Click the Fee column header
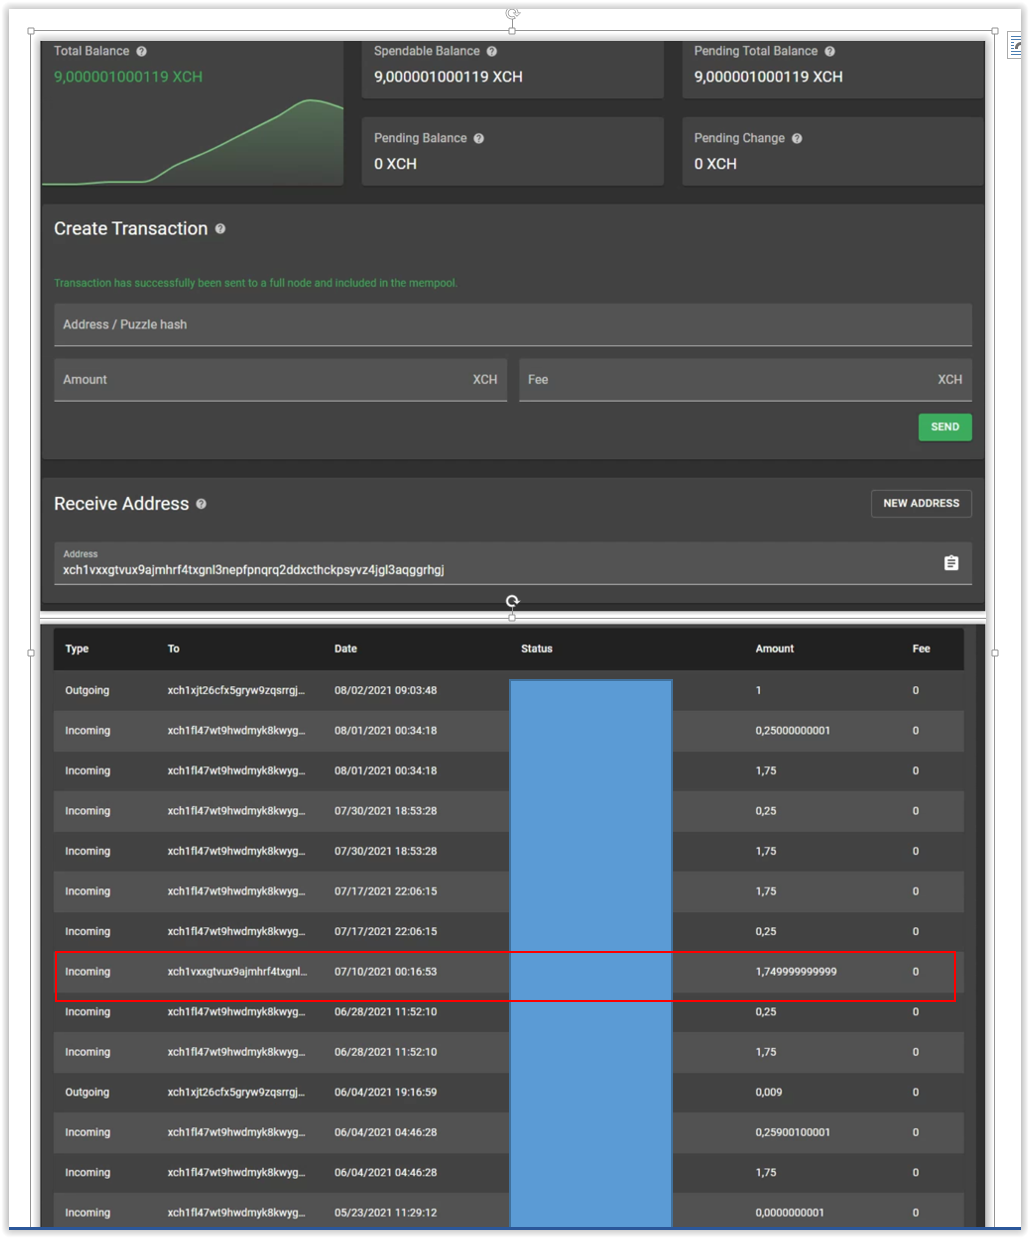The height and width of the screenshot is (1238, 1029). [x=921, y=649]
